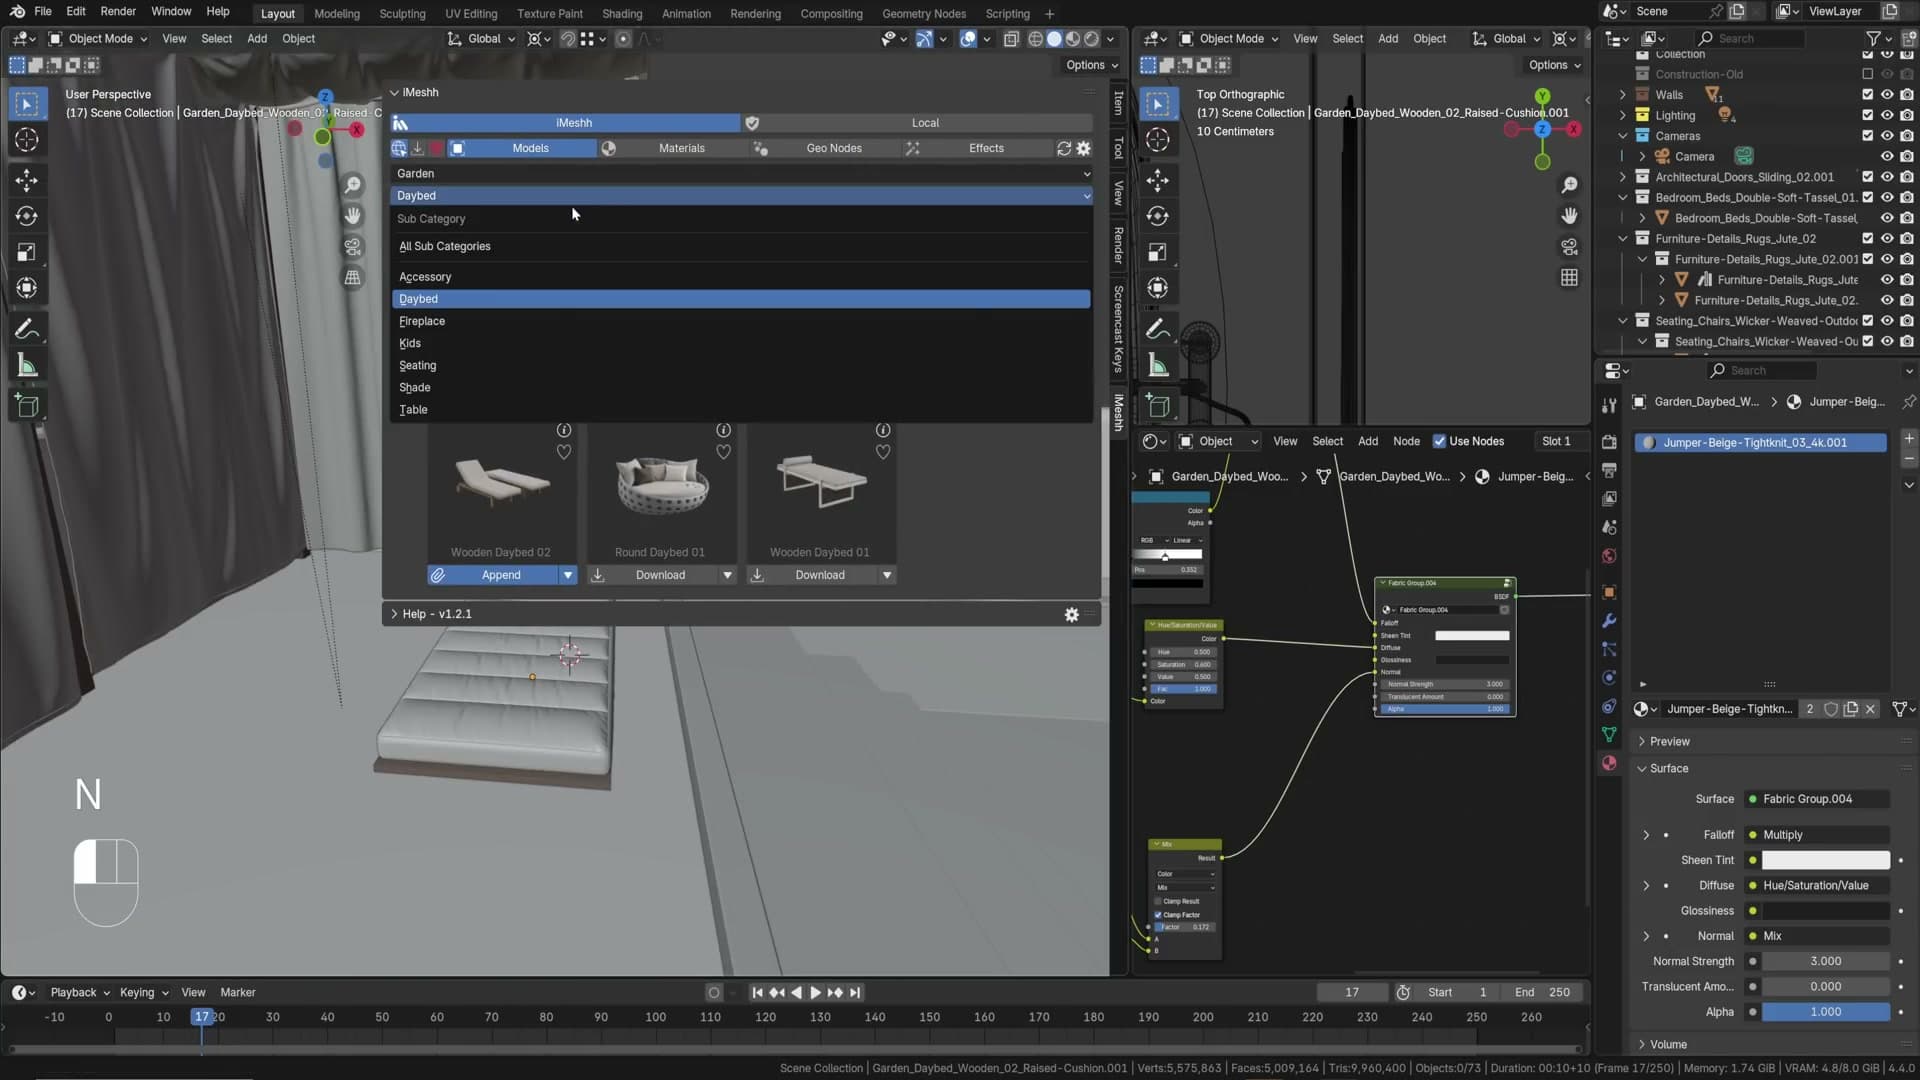The image size is (1920, 1080).
Task: Refresh the iMeshh asset library
Action: click(x=1064, y=148)
